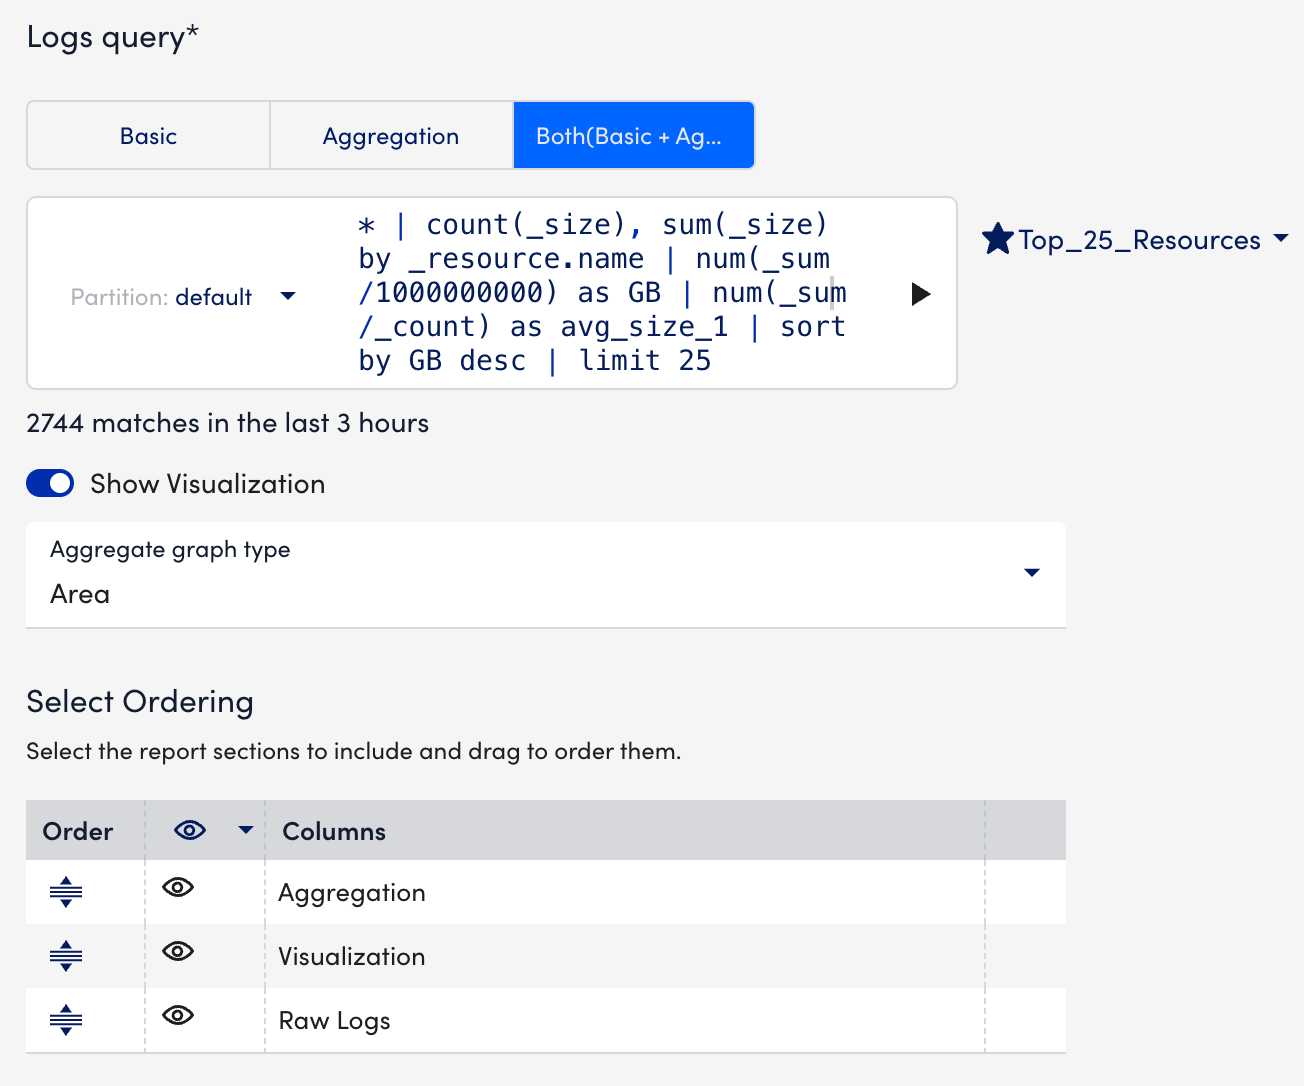This screenshot has height=1086, width=1304.
Task: Expand the visibility column header dropdown arrow
Action: click(246, 830)
